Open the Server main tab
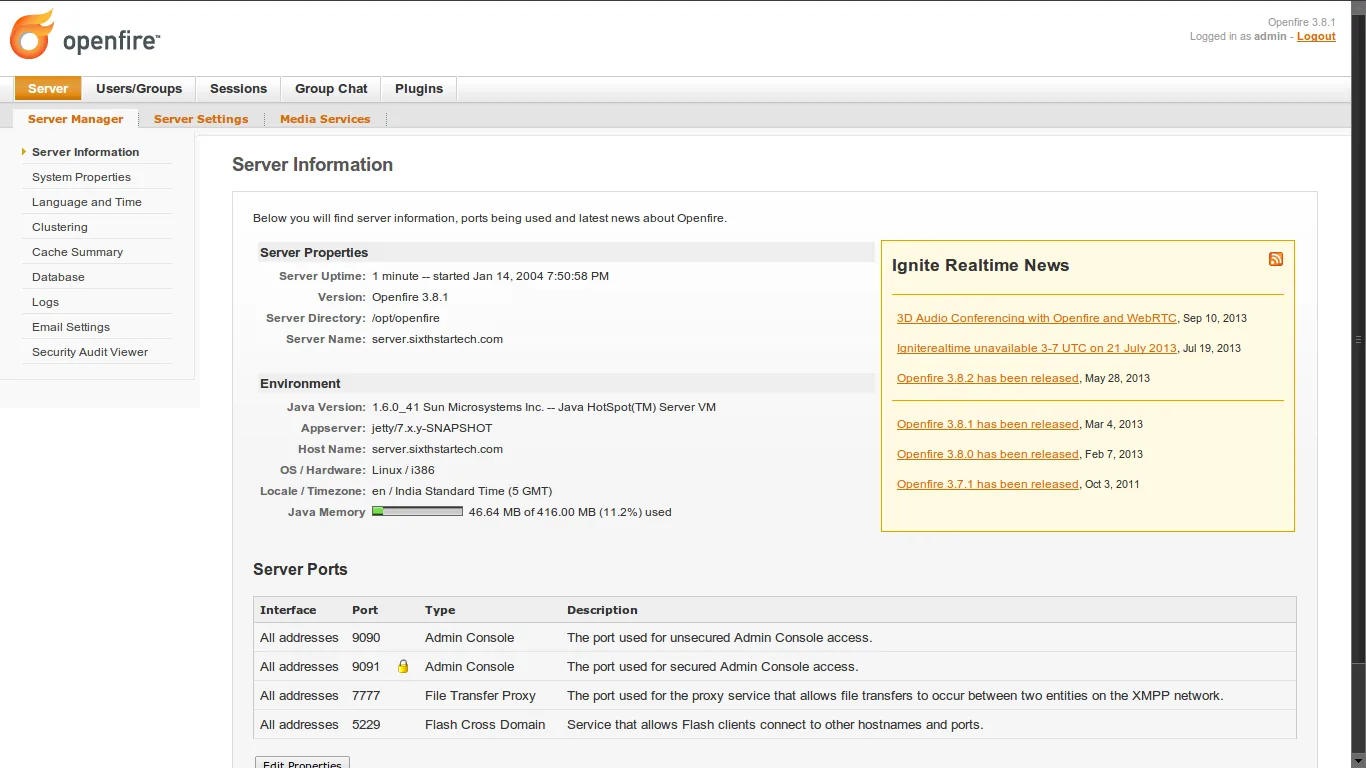The width and height of the screenshot is (1366, 768). point(48,89)
